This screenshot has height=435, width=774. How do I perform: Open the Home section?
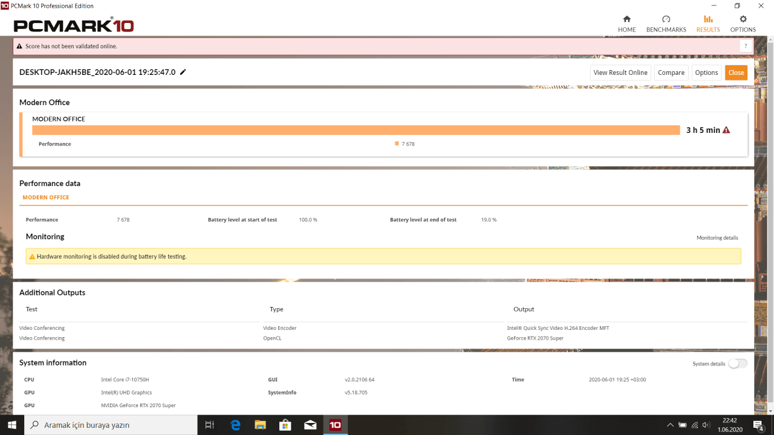tap(626, 24)
